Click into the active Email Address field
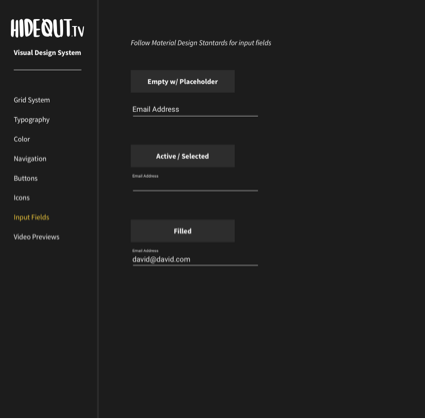This screenshot has height=419, width=425. [195, 183]
